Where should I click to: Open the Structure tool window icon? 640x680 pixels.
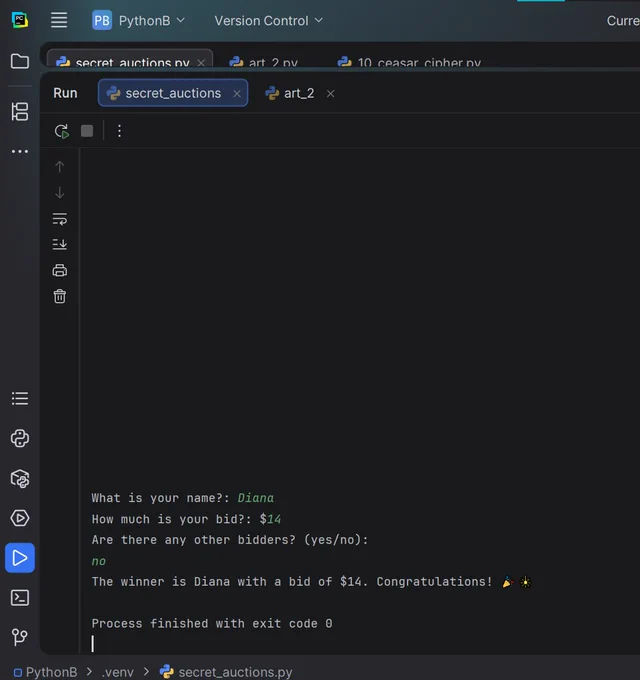click(x=20, y=112)
